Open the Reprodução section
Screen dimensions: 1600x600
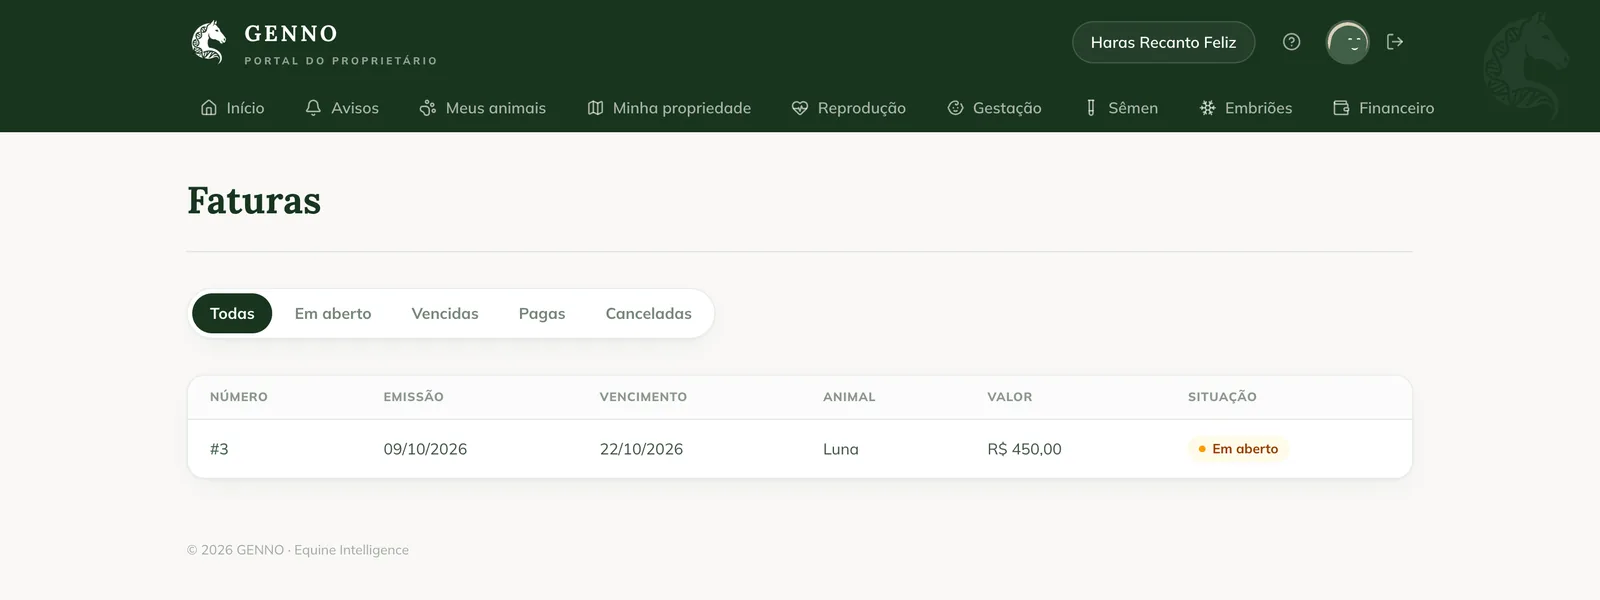(849, 108)
